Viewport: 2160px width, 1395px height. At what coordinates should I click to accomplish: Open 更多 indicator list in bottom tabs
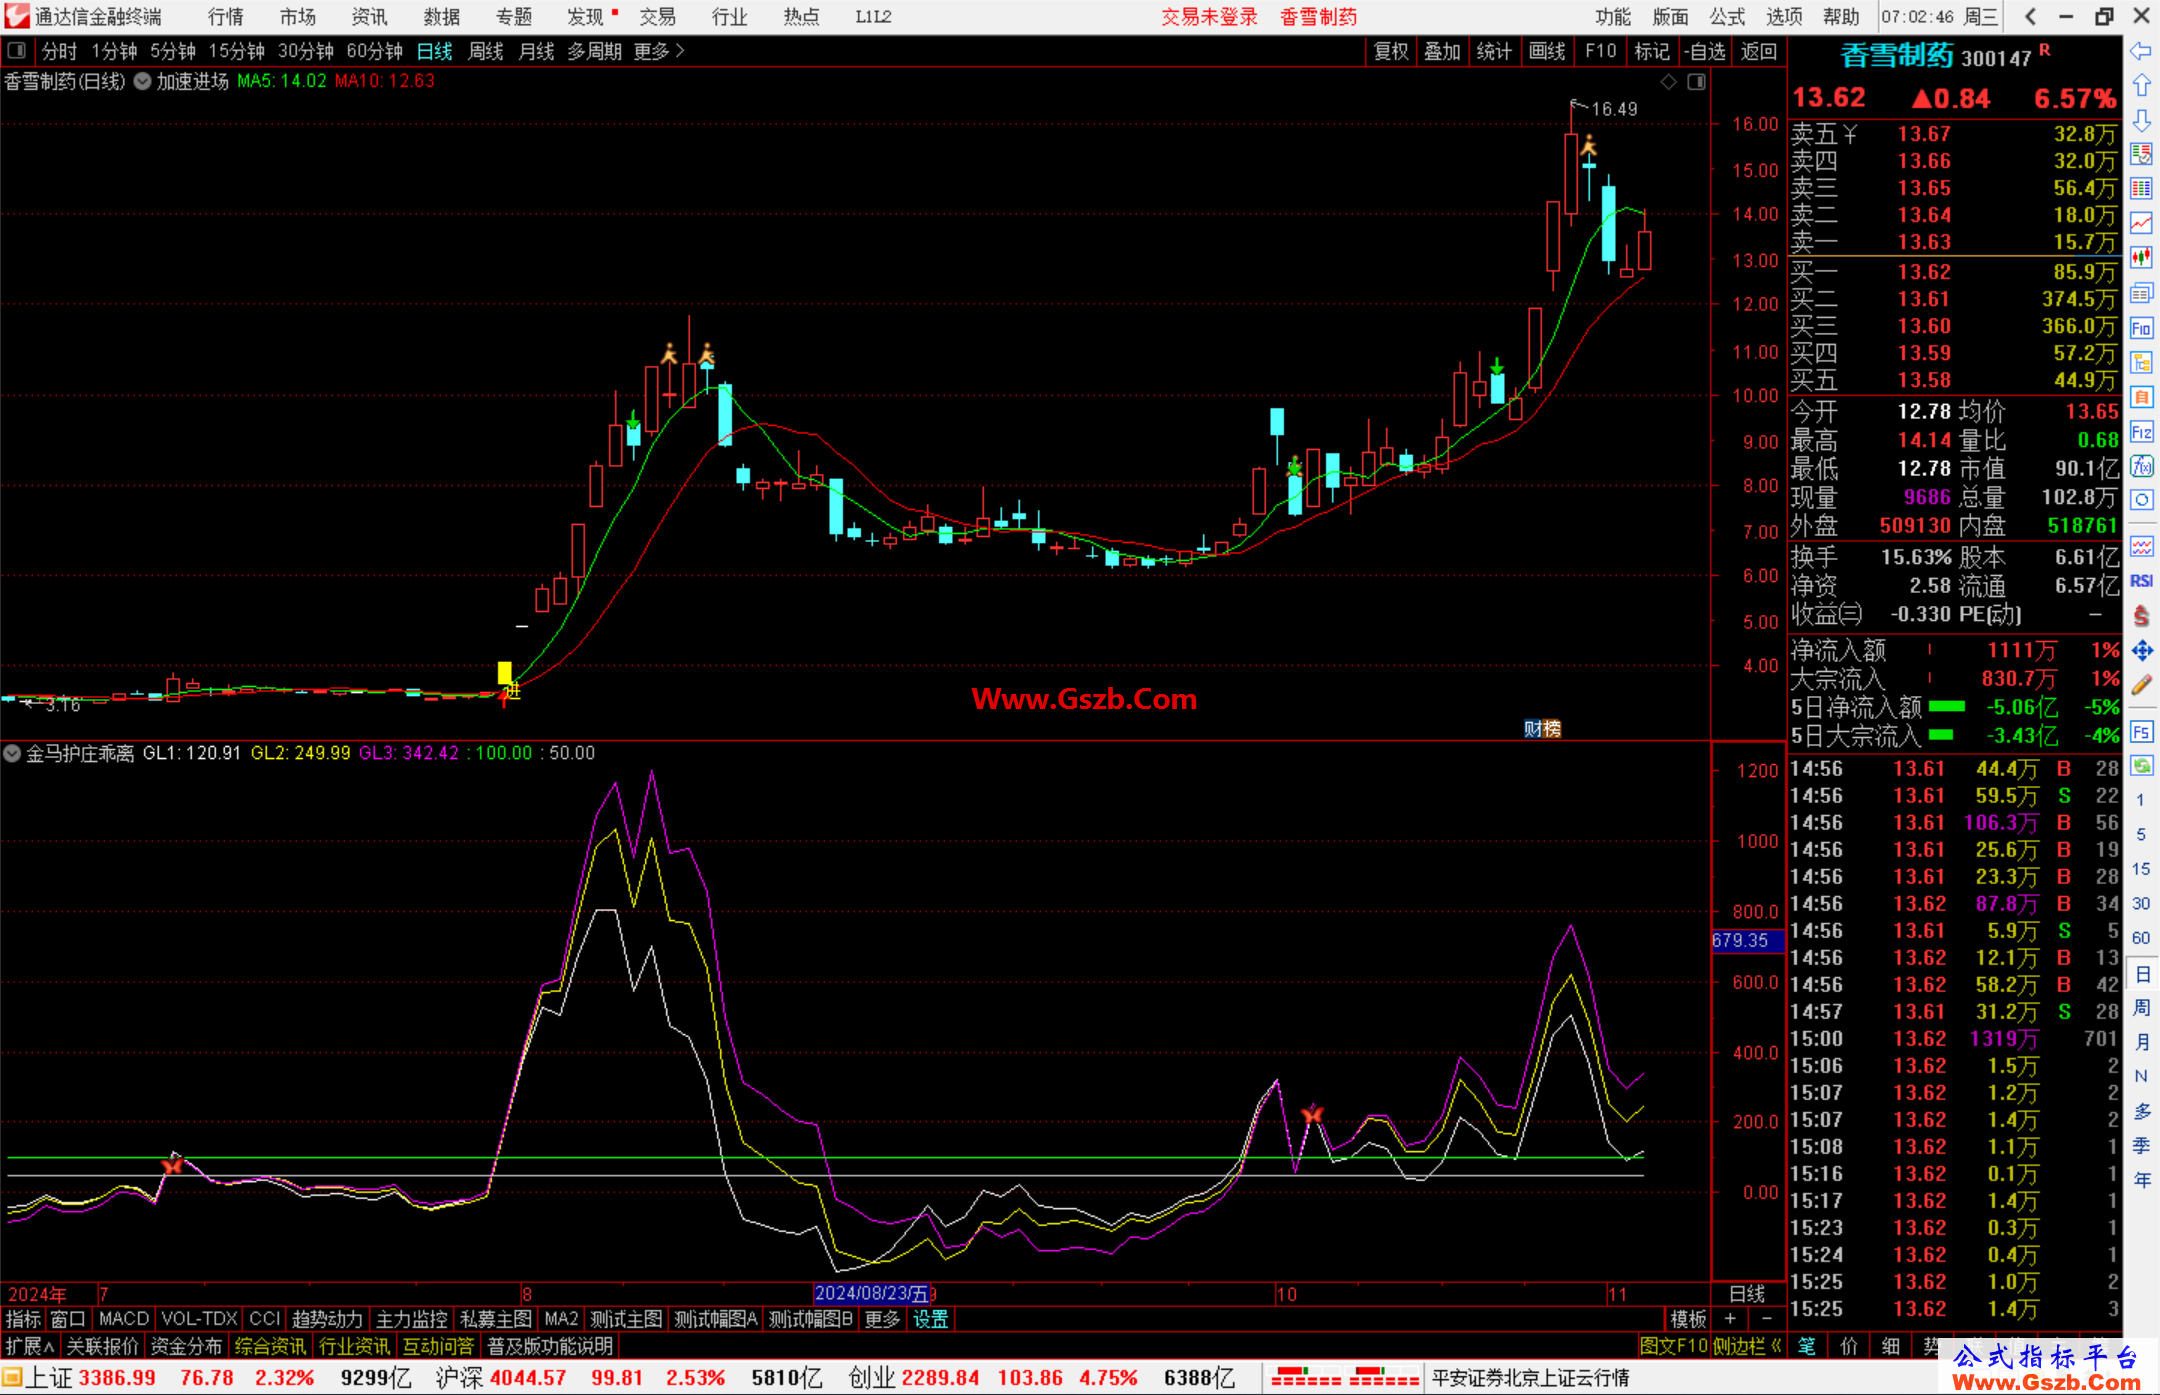(882, 1319)
